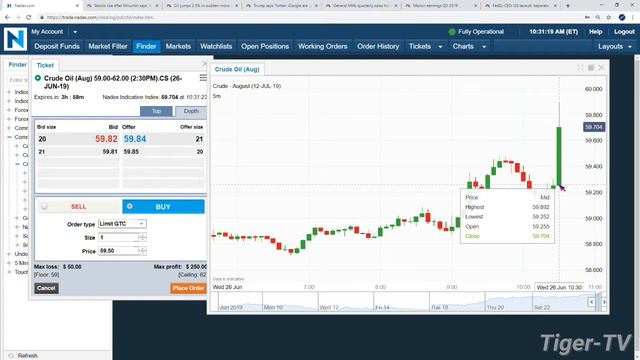
Task: Click the Logout link
Action: click(x=624, y=32)
